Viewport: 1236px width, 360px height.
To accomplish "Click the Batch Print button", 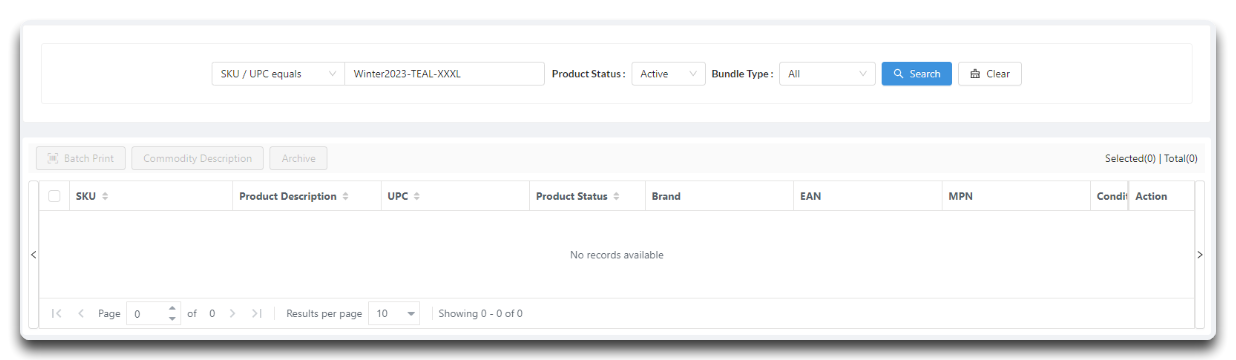I will coord(81,158).
